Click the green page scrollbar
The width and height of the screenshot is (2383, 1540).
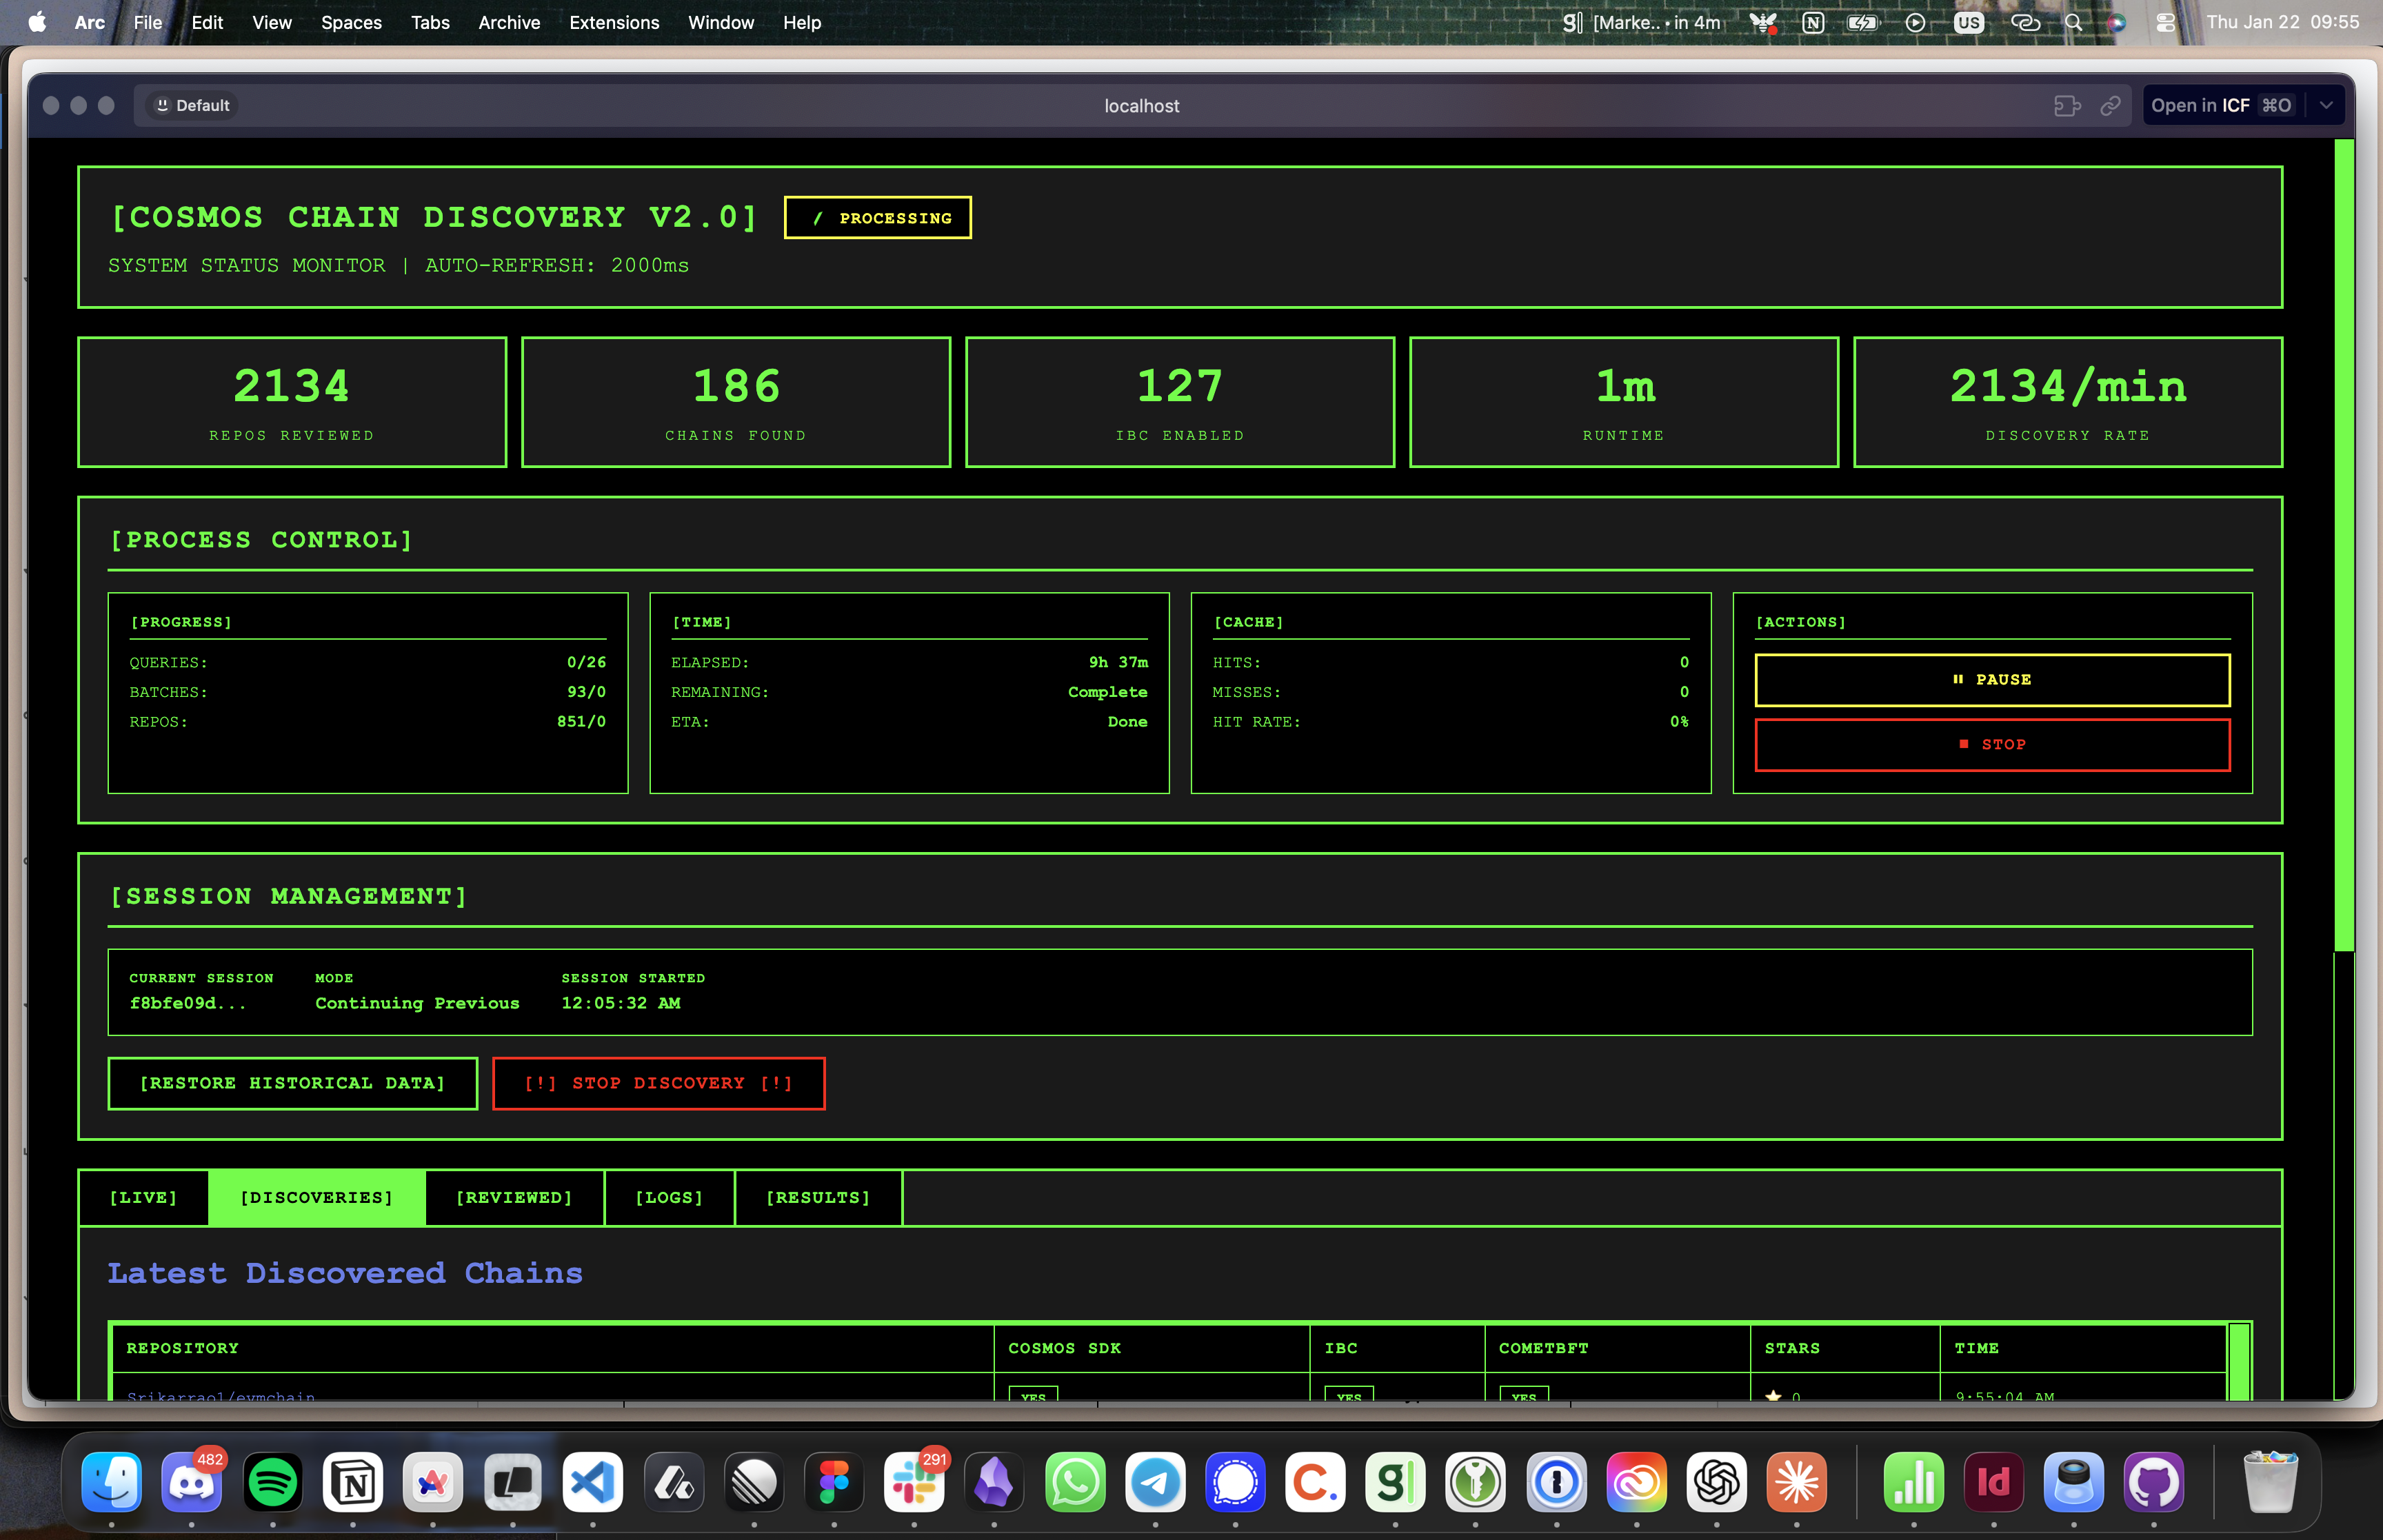coord(2343,545)
